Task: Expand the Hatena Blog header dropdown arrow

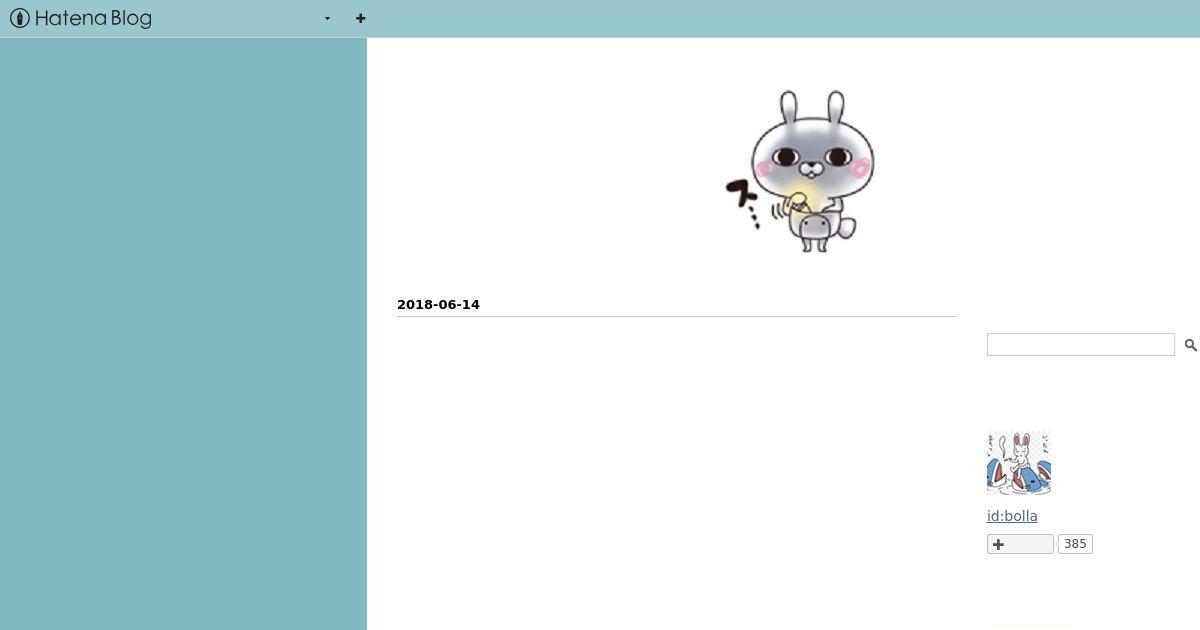Action: coord(327,18)
